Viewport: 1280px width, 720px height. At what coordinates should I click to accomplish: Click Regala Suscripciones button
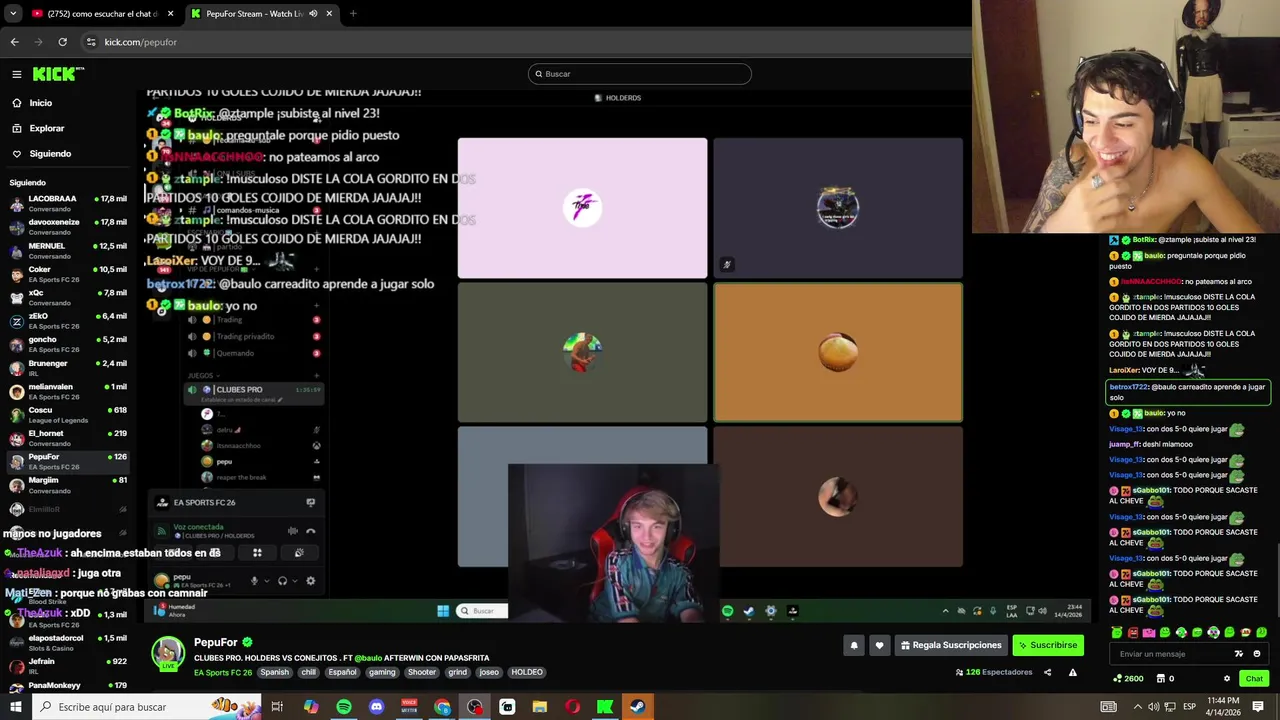pyautogui.click(x=951, y=646)
